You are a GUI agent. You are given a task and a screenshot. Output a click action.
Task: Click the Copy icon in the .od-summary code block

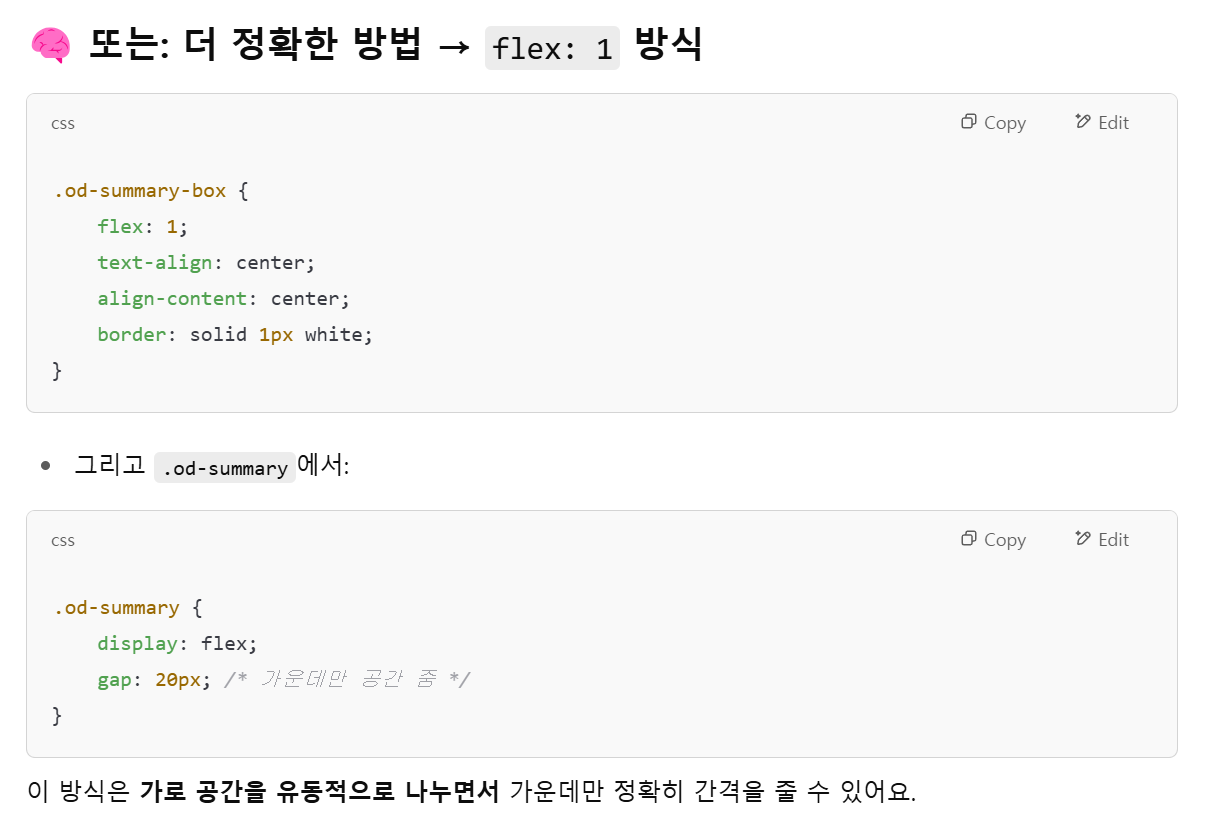pos(968,539)
